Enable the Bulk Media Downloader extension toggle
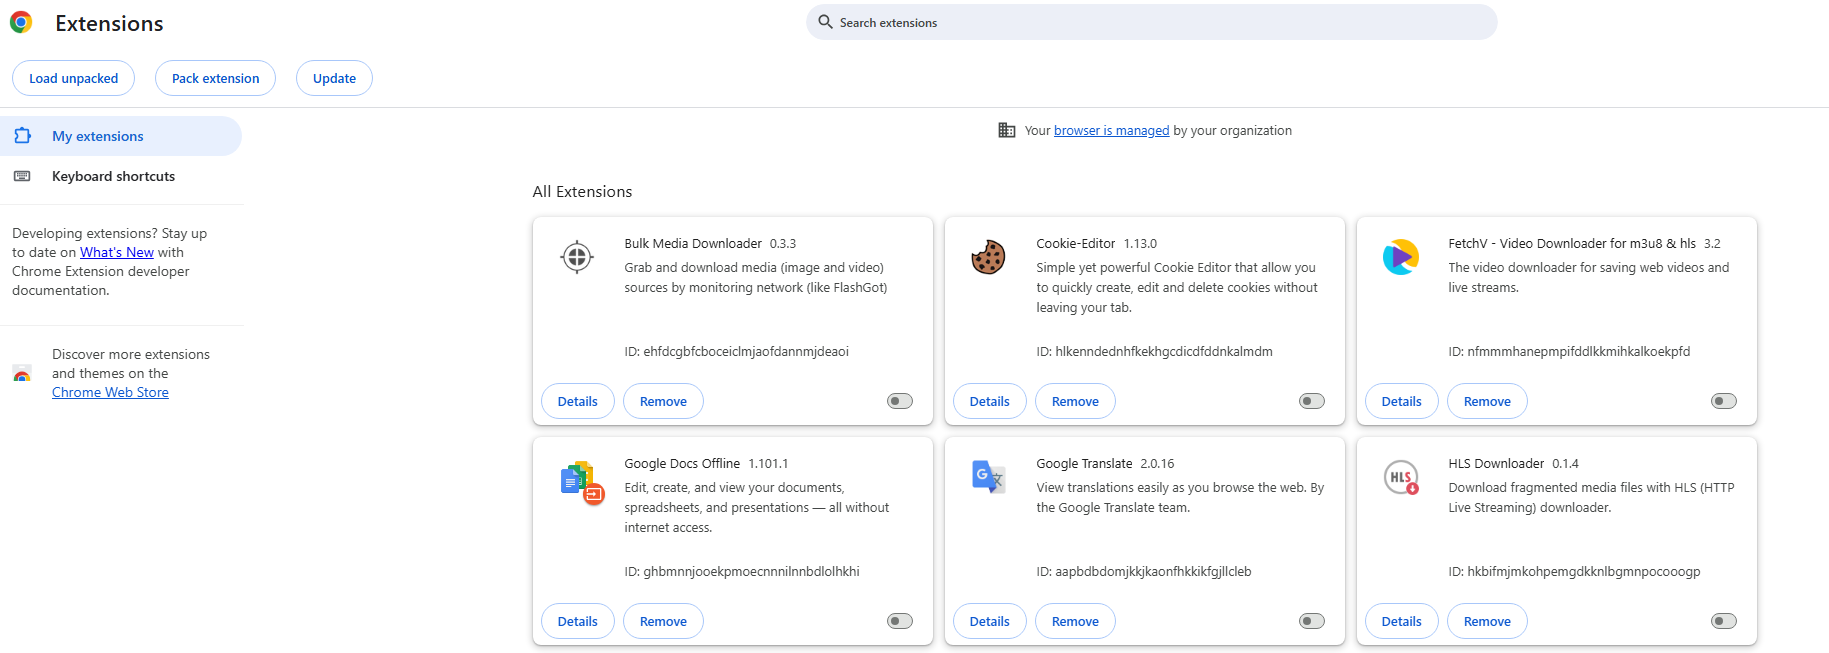 tap(900, 401)
